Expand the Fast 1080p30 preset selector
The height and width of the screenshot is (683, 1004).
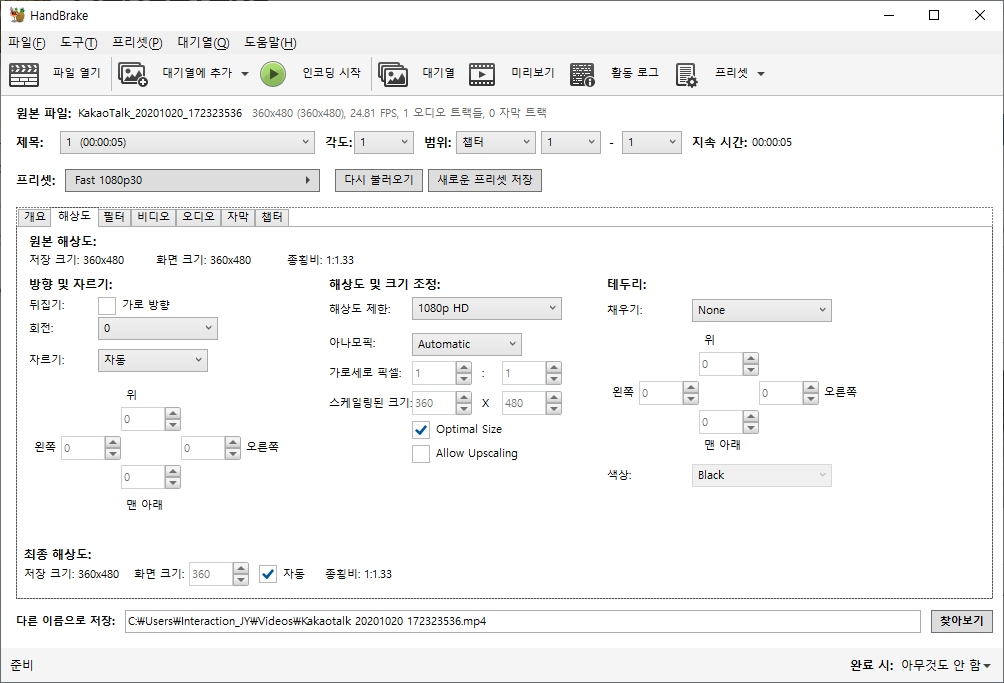(192, 181)
